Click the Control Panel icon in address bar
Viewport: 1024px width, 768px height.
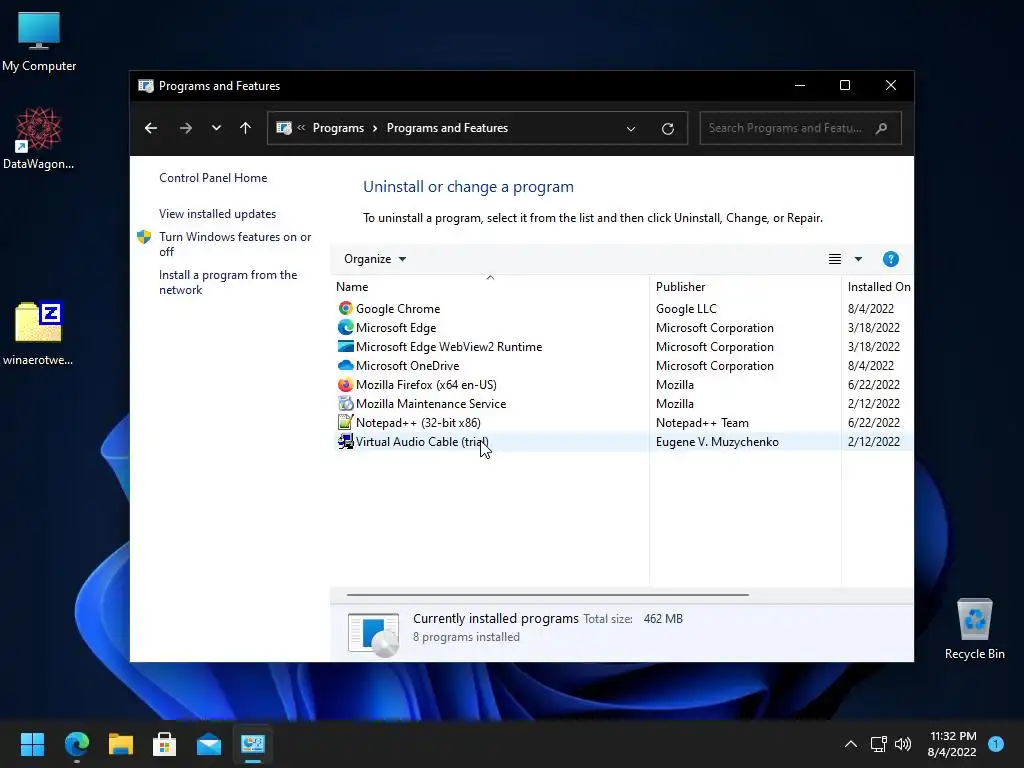pyautogui.click(x=284, y=128)
